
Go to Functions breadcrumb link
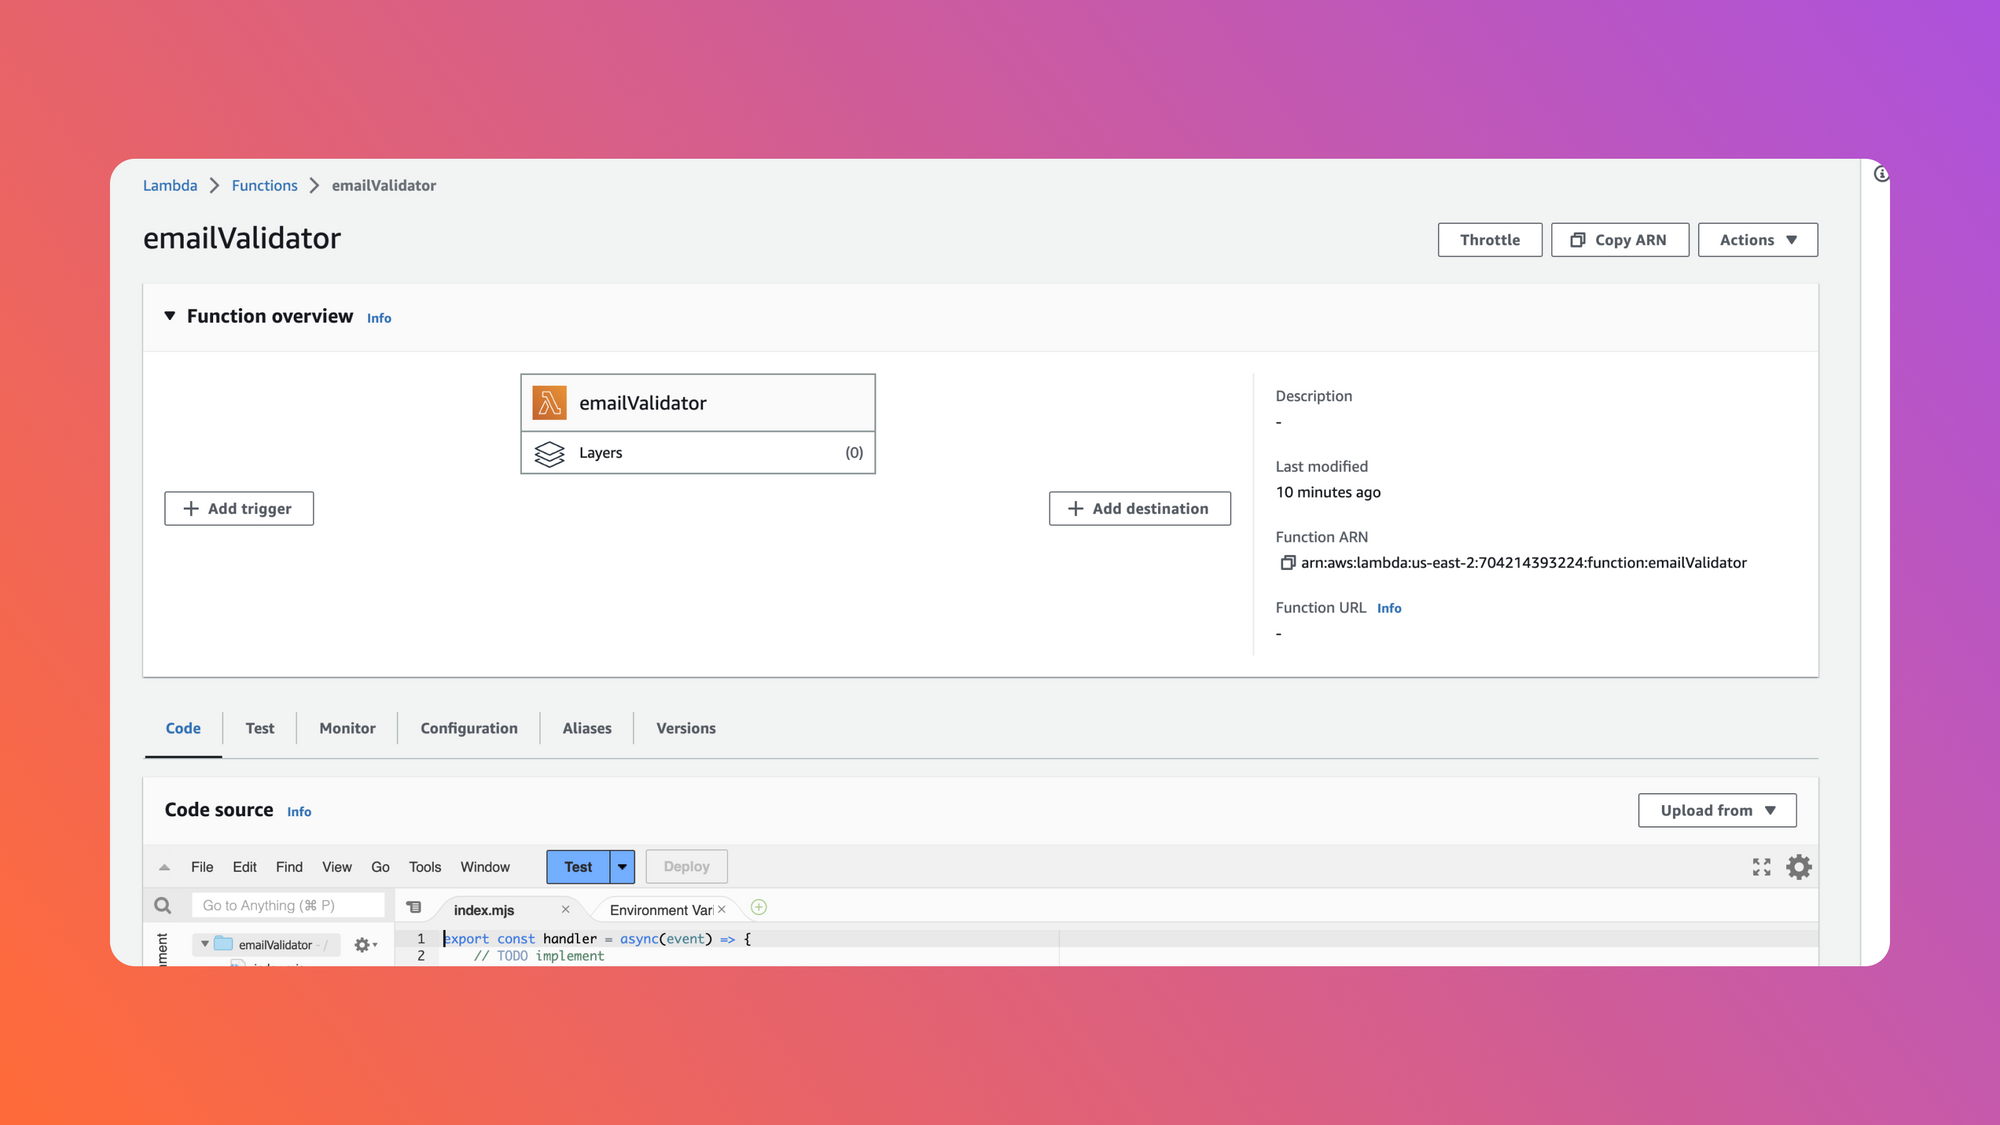coord(265,186)
